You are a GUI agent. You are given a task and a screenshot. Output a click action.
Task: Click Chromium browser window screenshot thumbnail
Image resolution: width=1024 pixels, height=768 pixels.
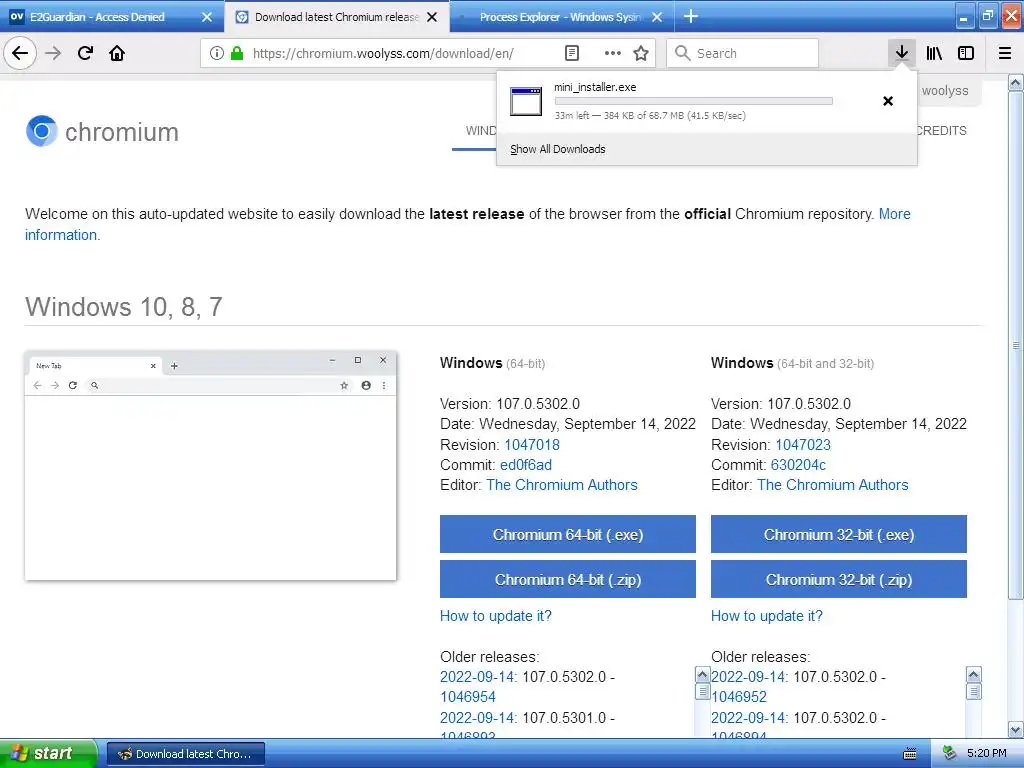[210, 466]
